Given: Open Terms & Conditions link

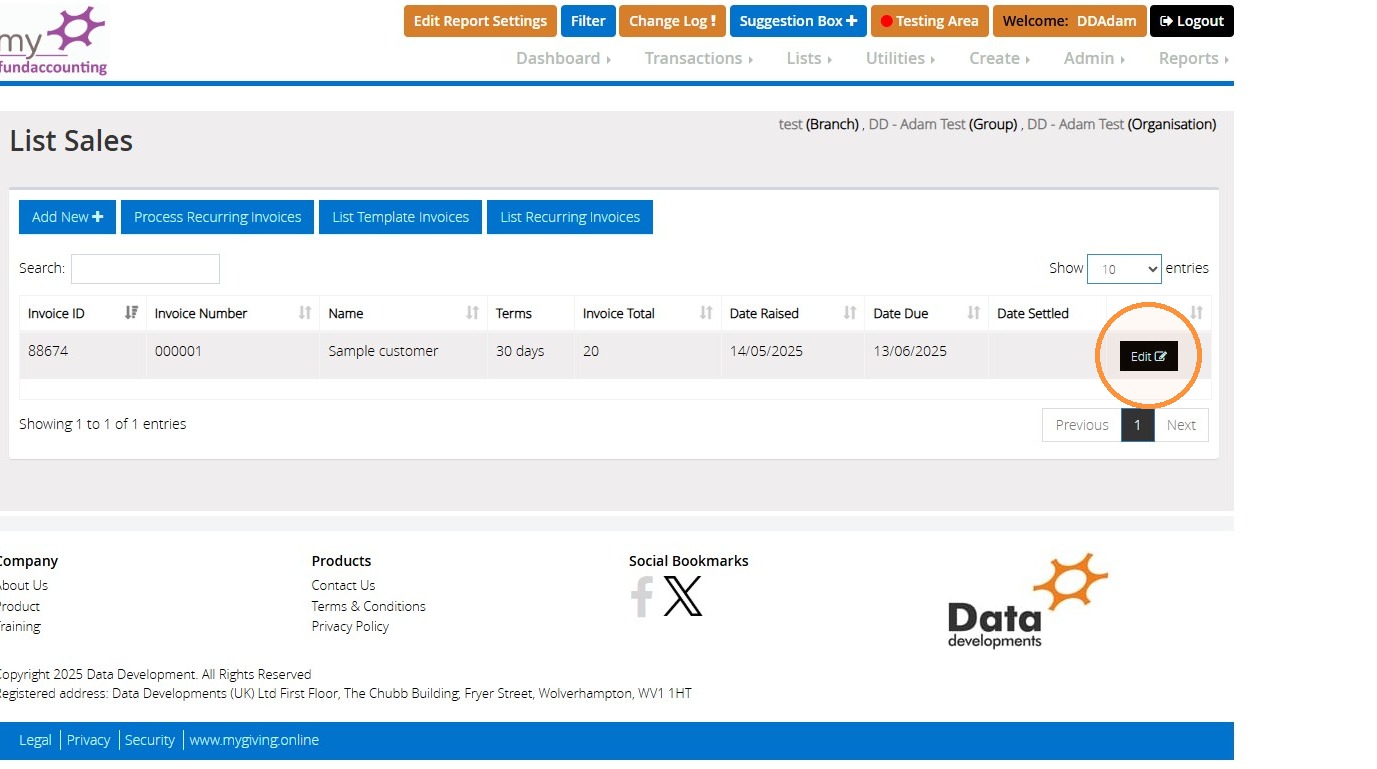Looking at the screenshot, I should click(x=368, y=606).
